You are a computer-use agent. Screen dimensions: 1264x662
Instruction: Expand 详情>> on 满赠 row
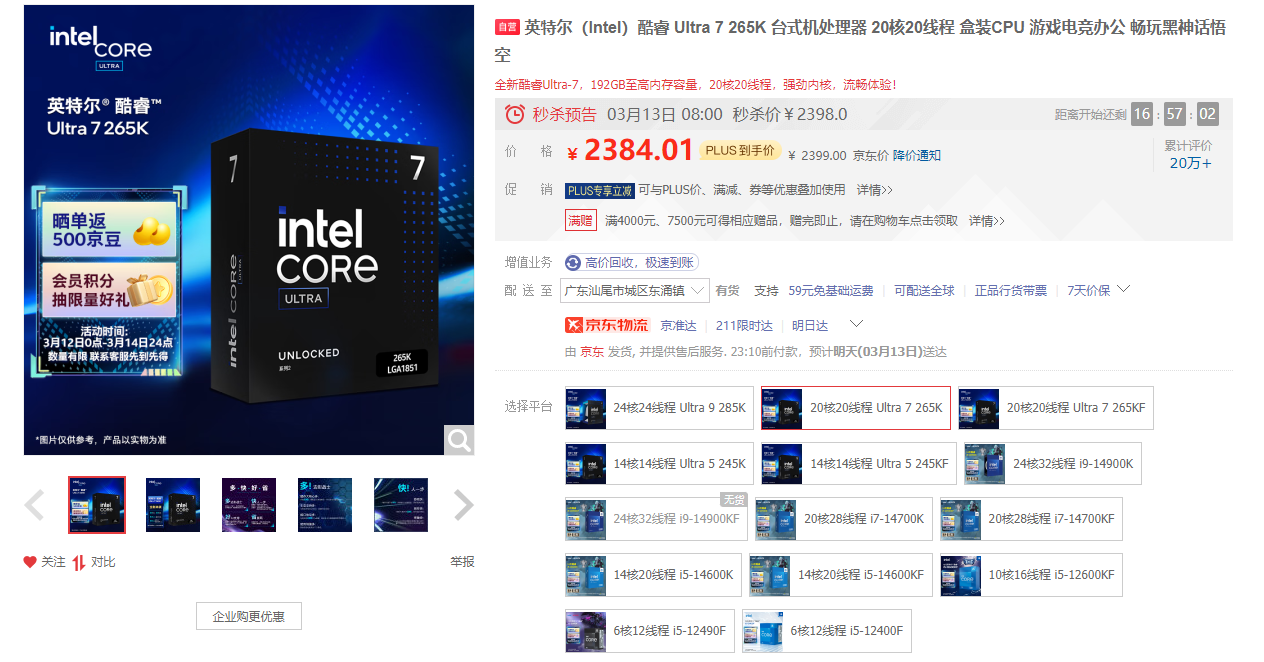(987, 221)
